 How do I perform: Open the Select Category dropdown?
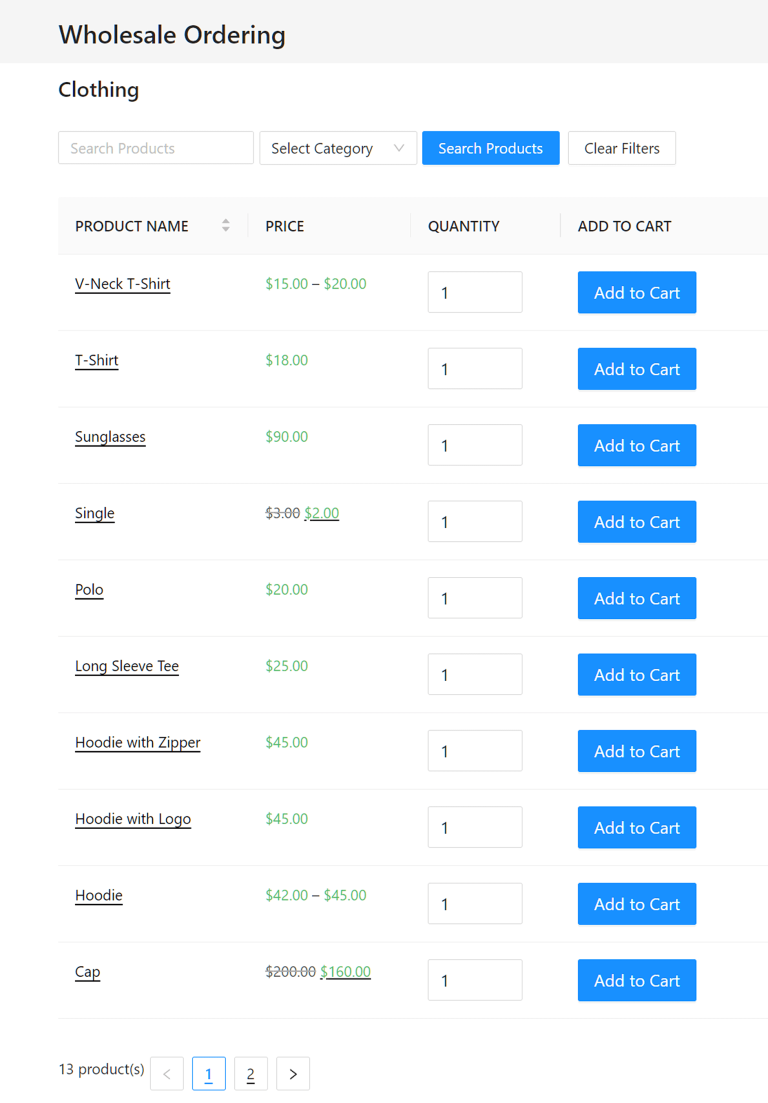pyautogui.click(x=338, y=148)
